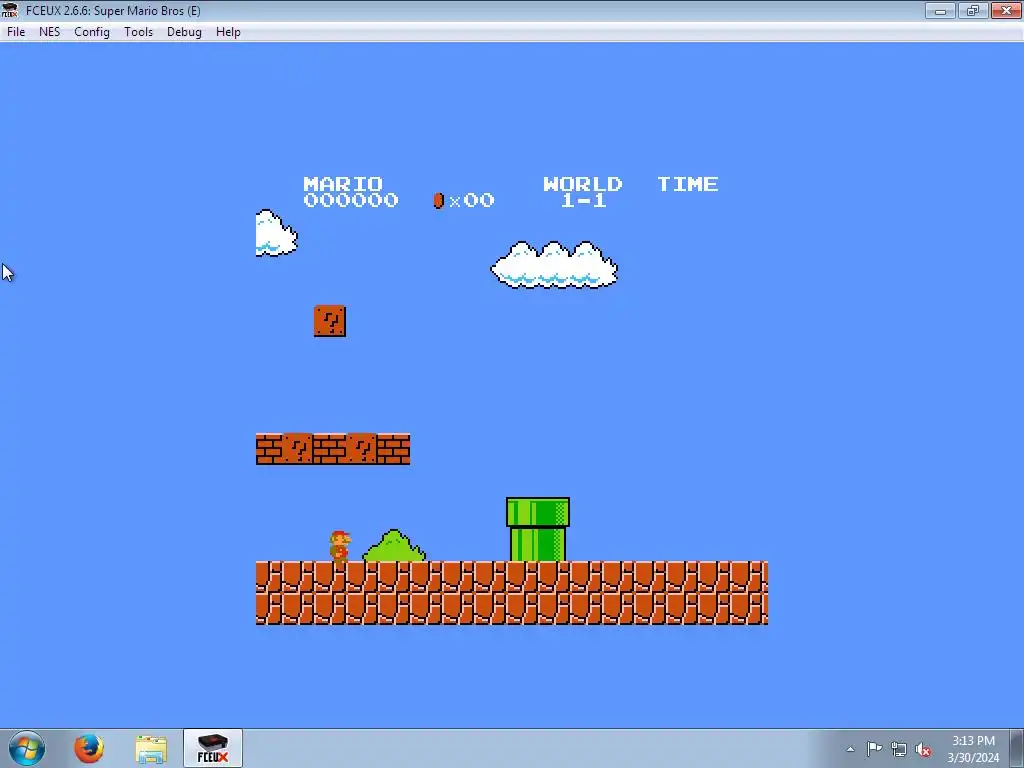The width and height of the screenshot is (1024, 768).
Task: Click the coin icon in the HUD
Action: click(438, 200)
